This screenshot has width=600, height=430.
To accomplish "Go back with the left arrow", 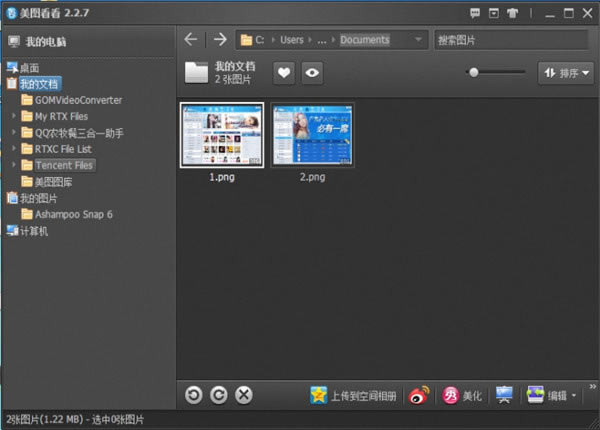I will coord(191,39).
